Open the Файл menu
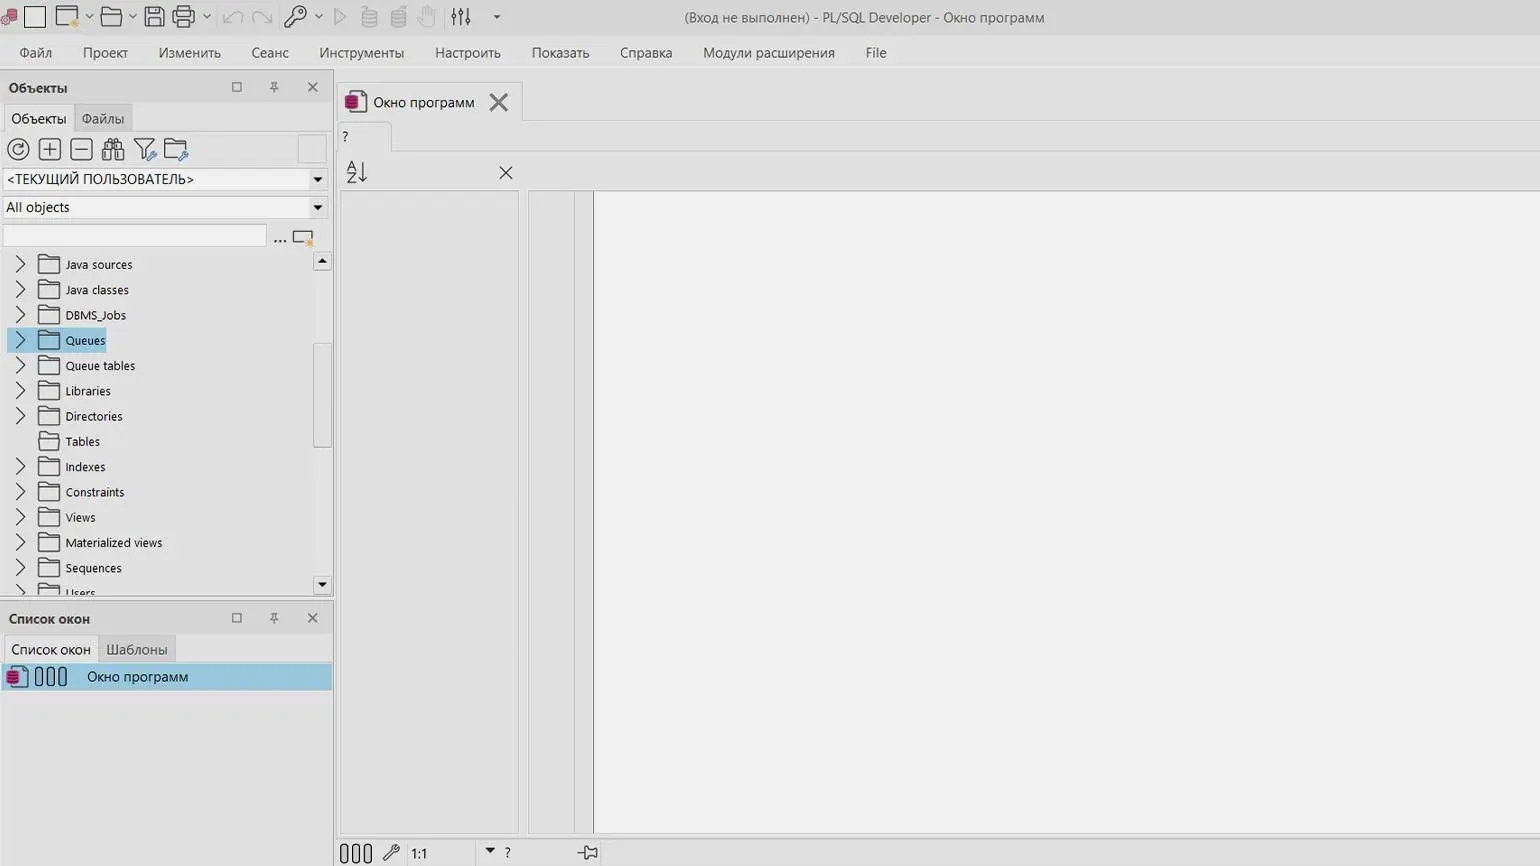Screen dimensions: 1540x866 [36, 53]
